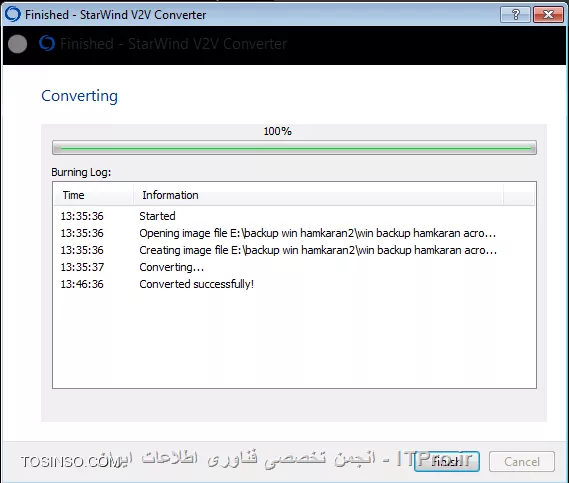Image resolution: width=569 pixels, height=483 pixels.
Task: Click the Time column header
Action: tap(93, 195)
